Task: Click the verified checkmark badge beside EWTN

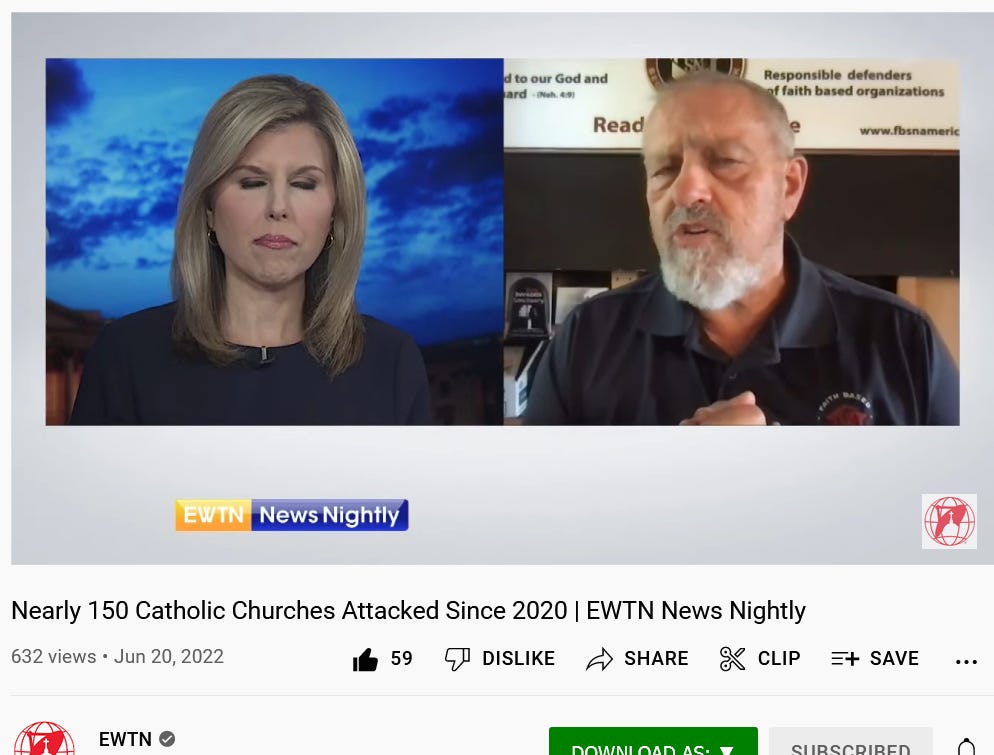Action: point(167,739)
